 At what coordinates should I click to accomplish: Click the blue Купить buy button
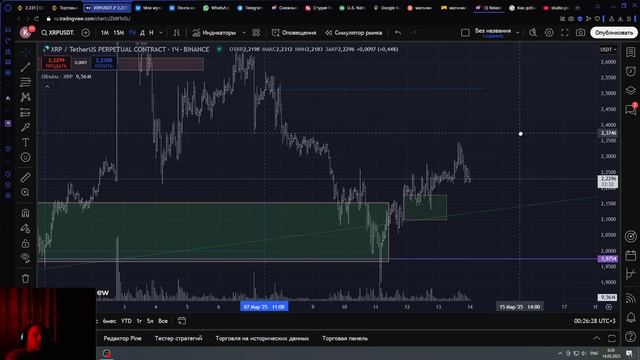pos(104,63)
